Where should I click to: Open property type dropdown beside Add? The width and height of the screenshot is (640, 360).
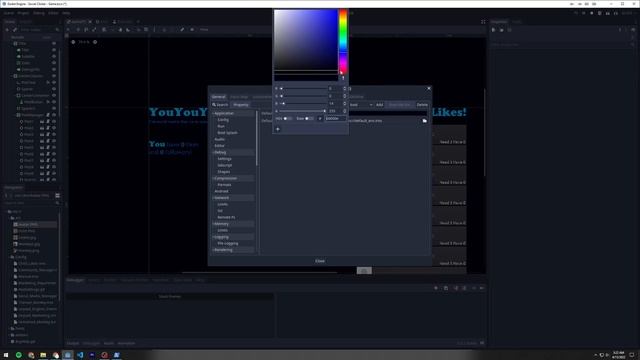coord(361,105)
